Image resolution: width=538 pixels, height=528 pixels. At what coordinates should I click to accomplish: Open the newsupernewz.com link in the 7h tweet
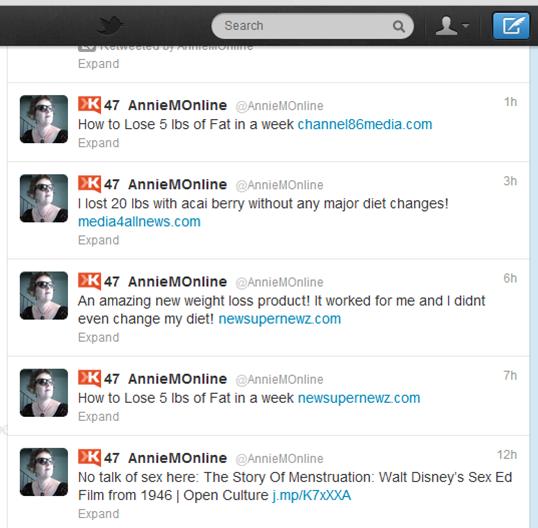click(359, 398)
